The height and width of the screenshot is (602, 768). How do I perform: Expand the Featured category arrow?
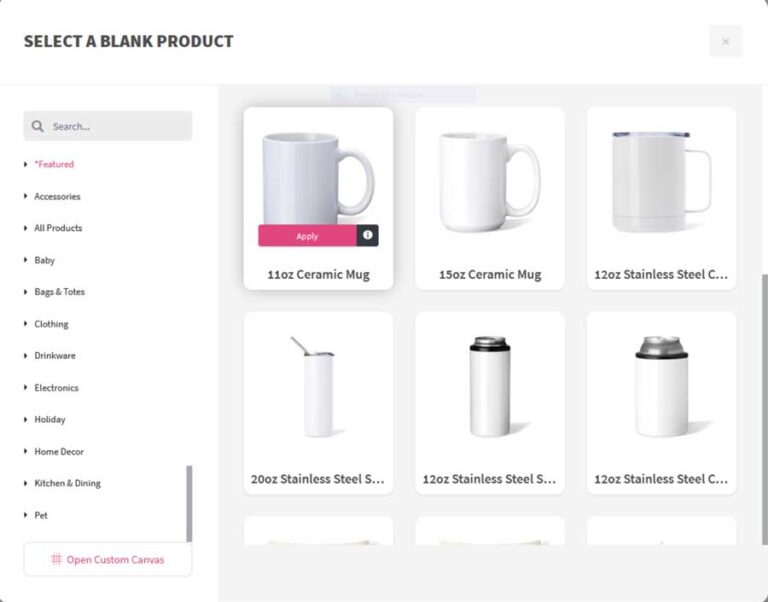[x=26, y=164]
